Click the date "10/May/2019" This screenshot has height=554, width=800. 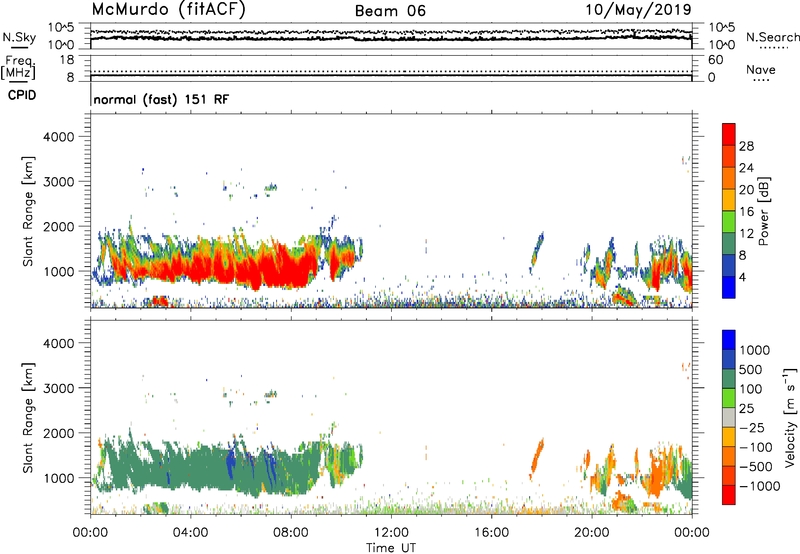coord(638,10)
